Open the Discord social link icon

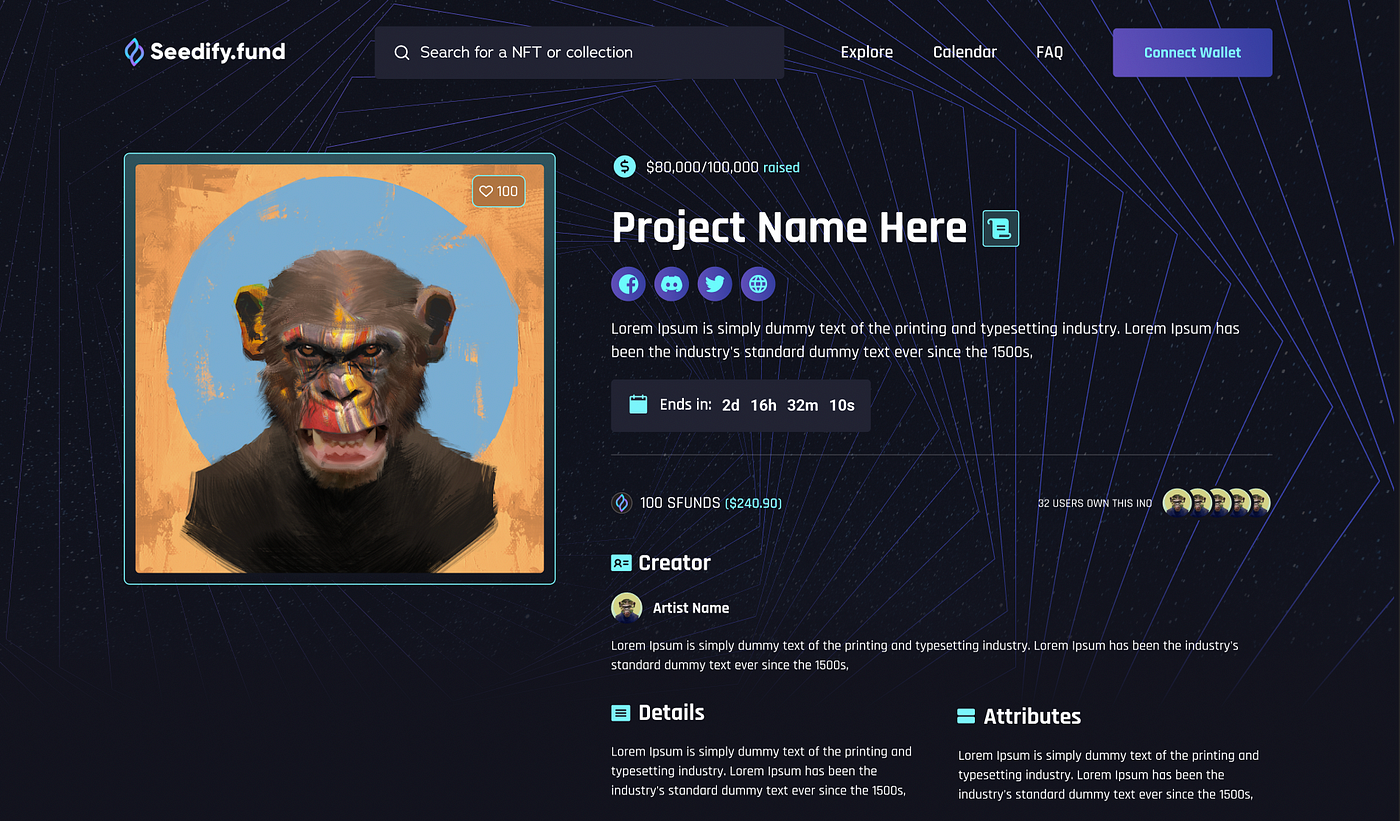tap(672, 284)
